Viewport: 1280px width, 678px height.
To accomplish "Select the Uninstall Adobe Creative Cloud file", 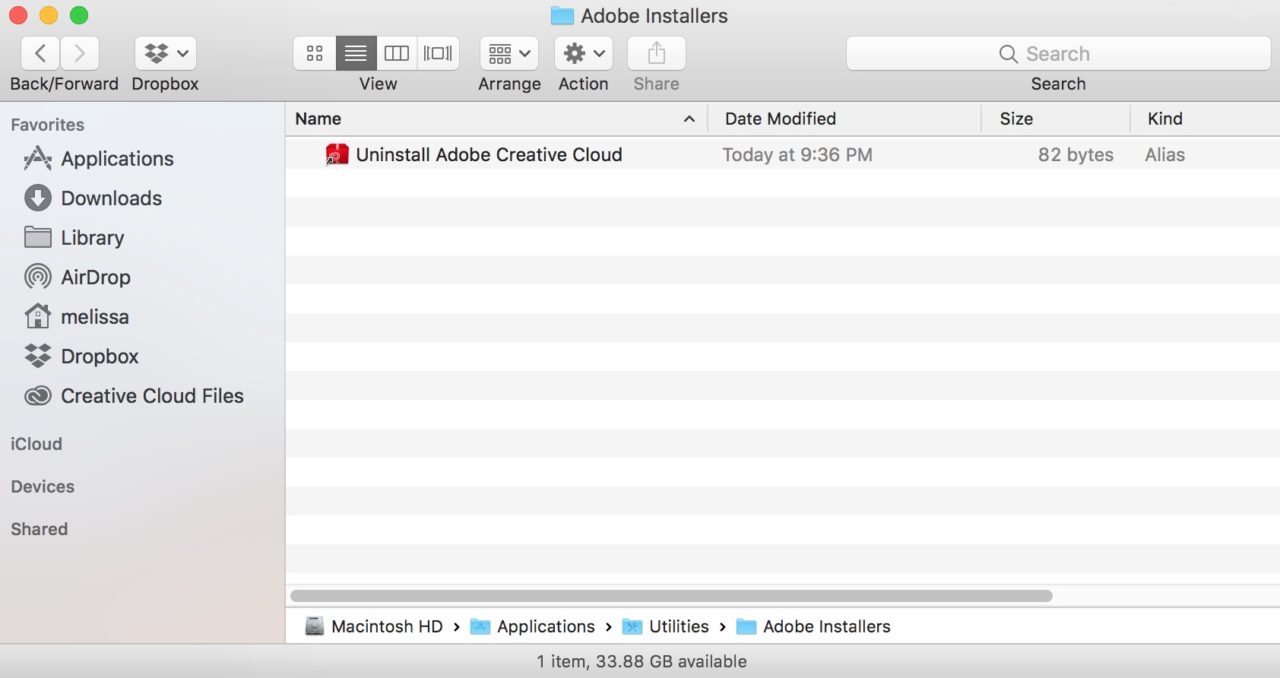I will 489,155.
